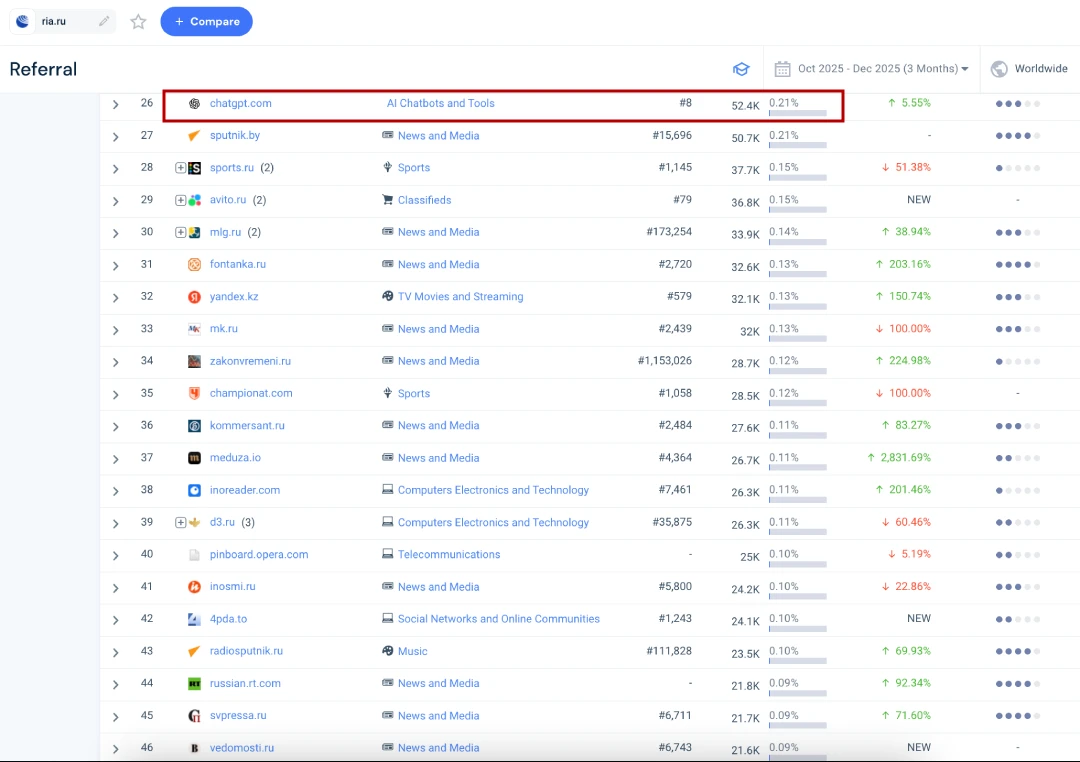Expand row 26 chatgpt.com details chevron
Image resolution: width=1080 pixels, height=762 pixels.
coord(116,104)
